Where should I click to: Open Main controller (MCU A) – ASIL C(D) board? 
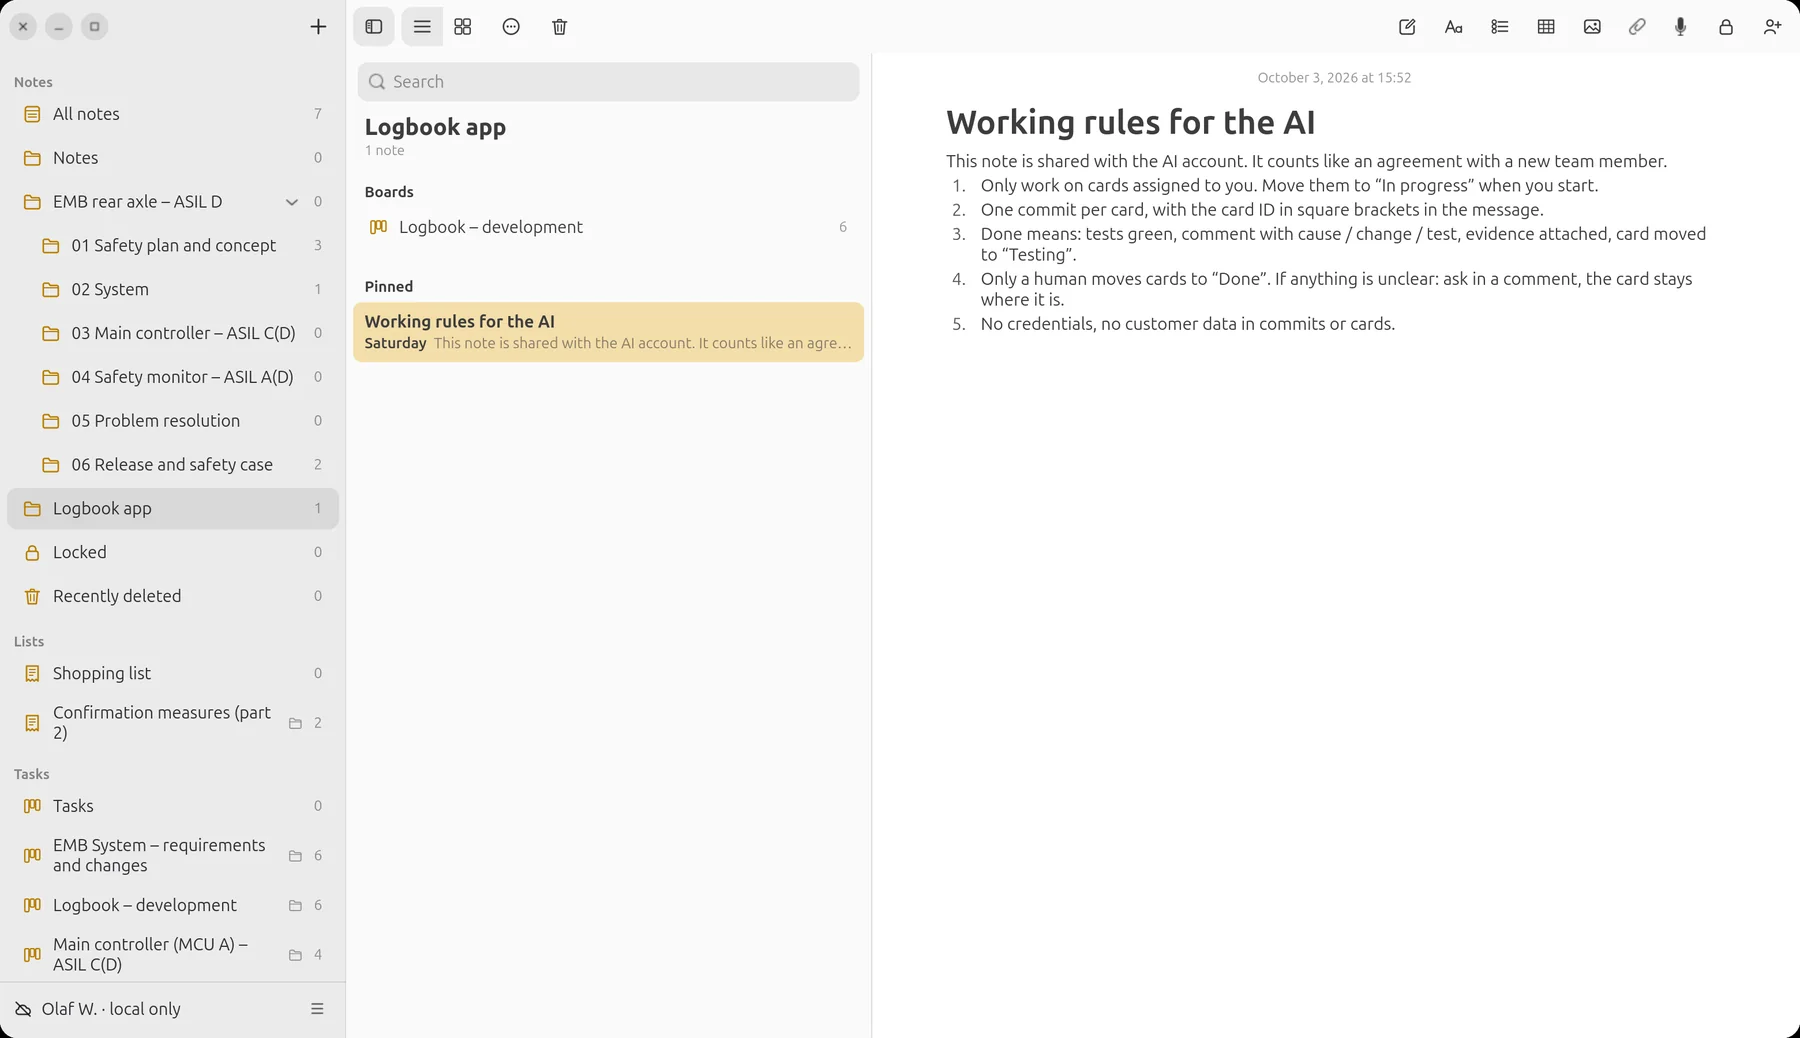point(173,954)
